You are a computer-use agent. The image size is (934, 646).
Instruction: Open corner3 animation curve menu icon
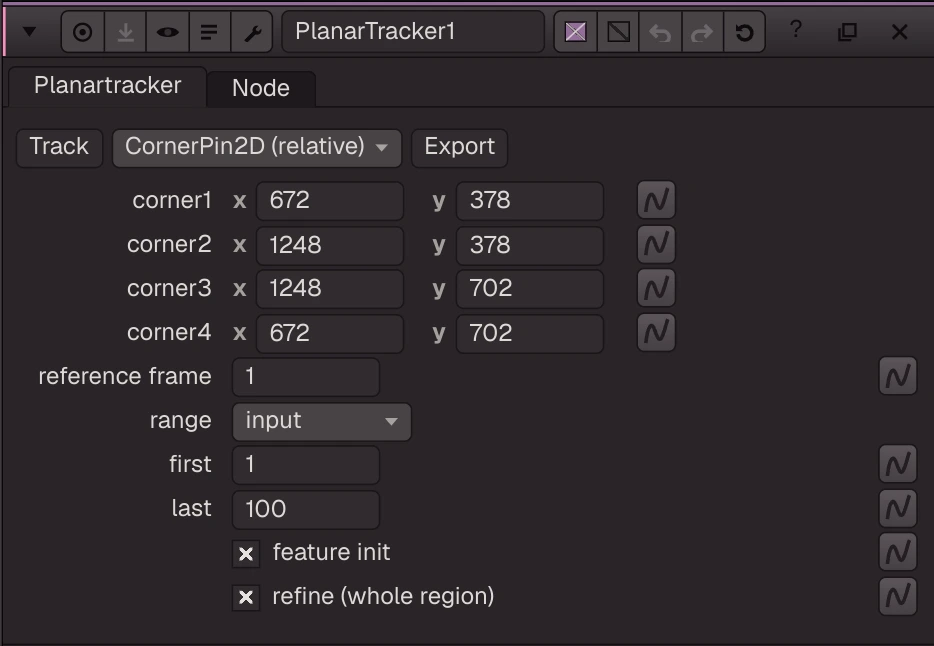click(x=656, y=289)
